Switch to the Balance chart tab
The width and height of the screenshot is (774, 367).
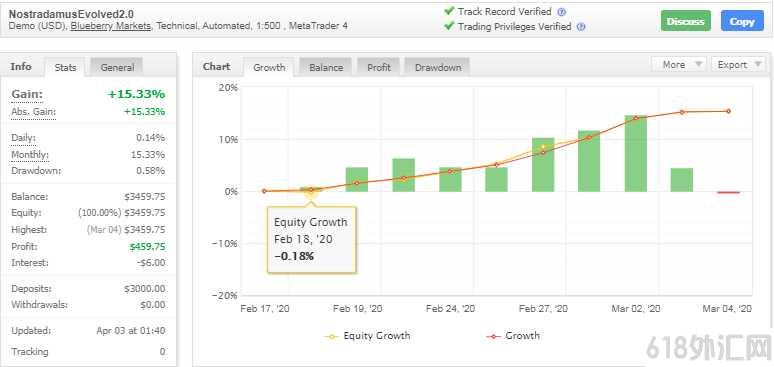326,68
